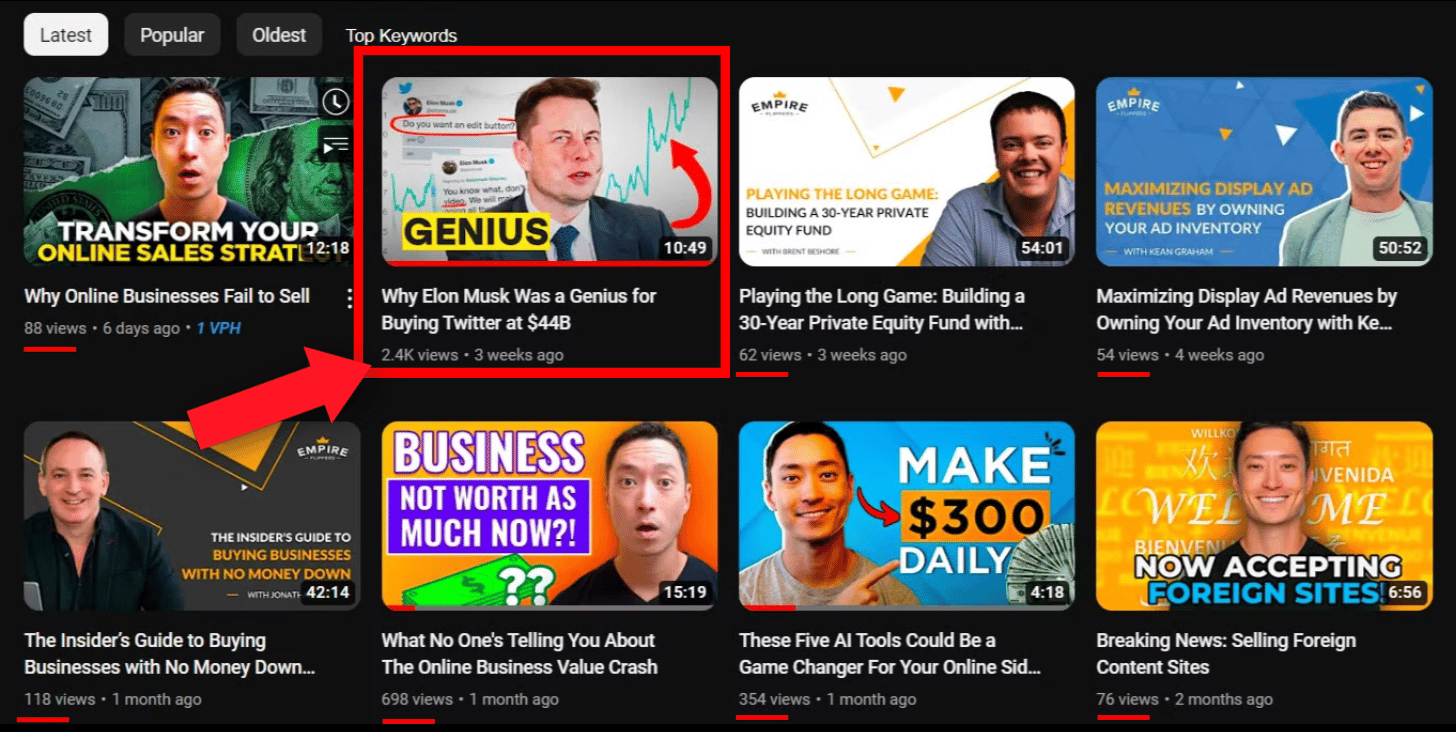Click title The Insider's Guide to Buying Businesses
1456x732 pixels.
click(170, 654)
